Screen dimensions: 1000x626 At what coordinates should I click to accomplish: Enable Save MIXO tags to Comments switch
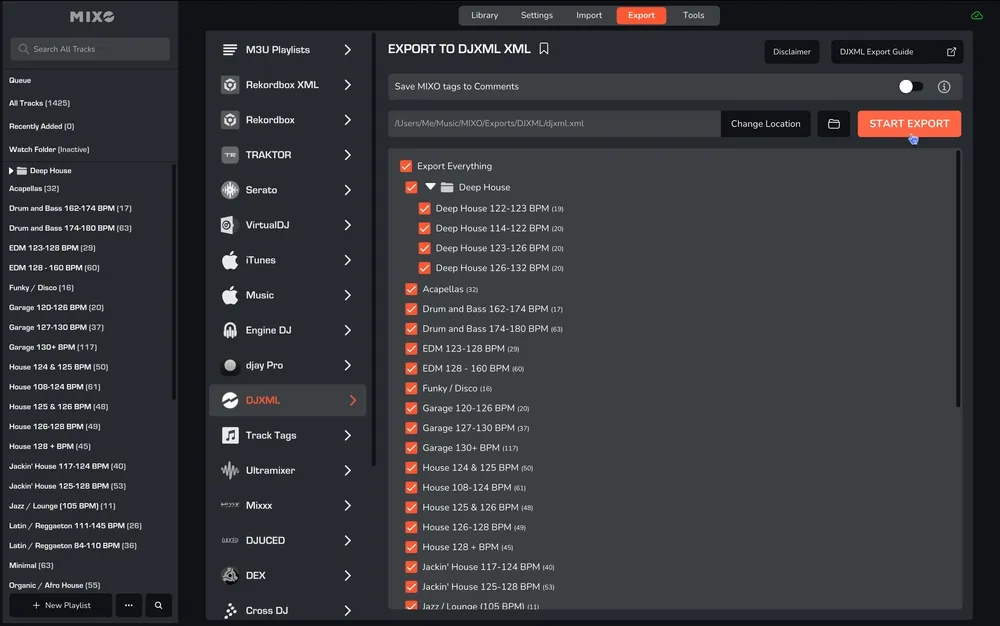click(x=910, y=87)
